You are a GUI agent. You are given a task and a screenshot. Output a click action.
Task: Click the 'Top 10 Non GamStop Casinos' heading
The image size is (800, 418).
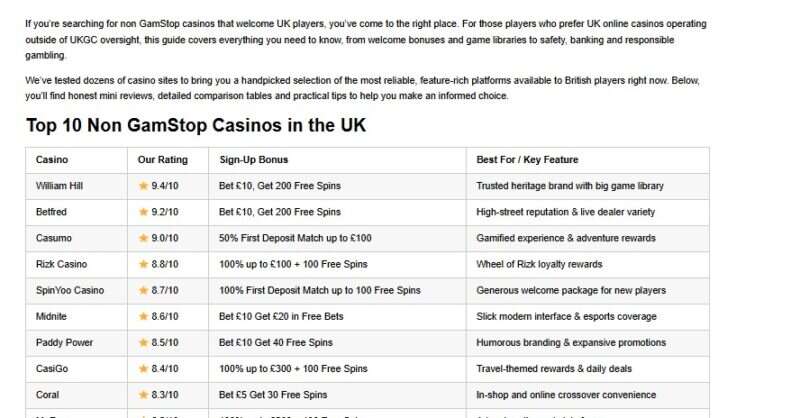point(196,126)
